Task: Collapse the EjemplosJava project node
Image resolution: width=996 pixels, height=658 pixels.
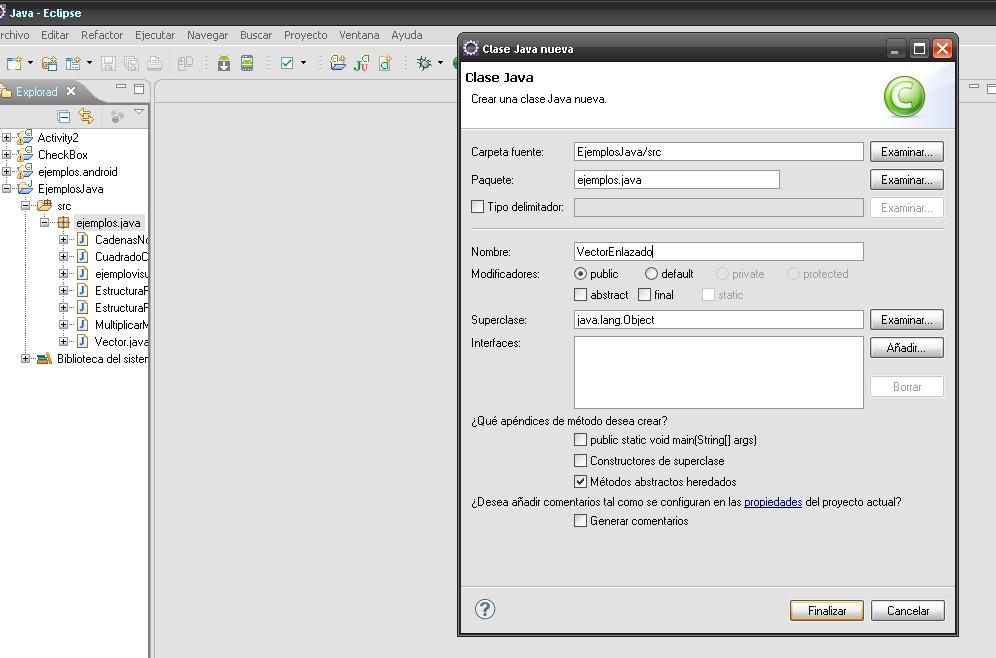Action: click(6, 189)
